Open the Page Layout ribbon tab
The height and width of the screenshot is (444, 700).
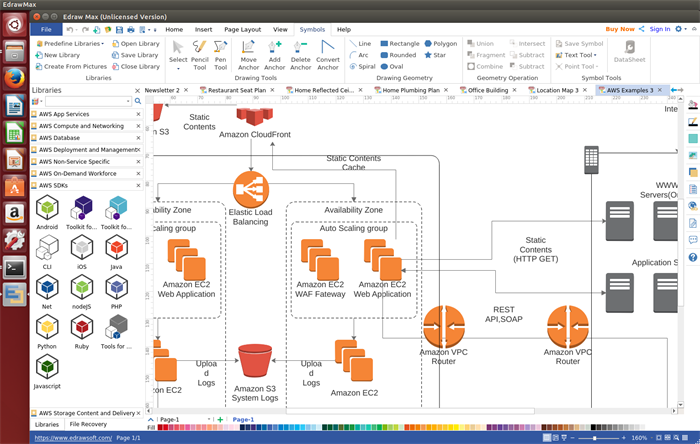[242, 30]
